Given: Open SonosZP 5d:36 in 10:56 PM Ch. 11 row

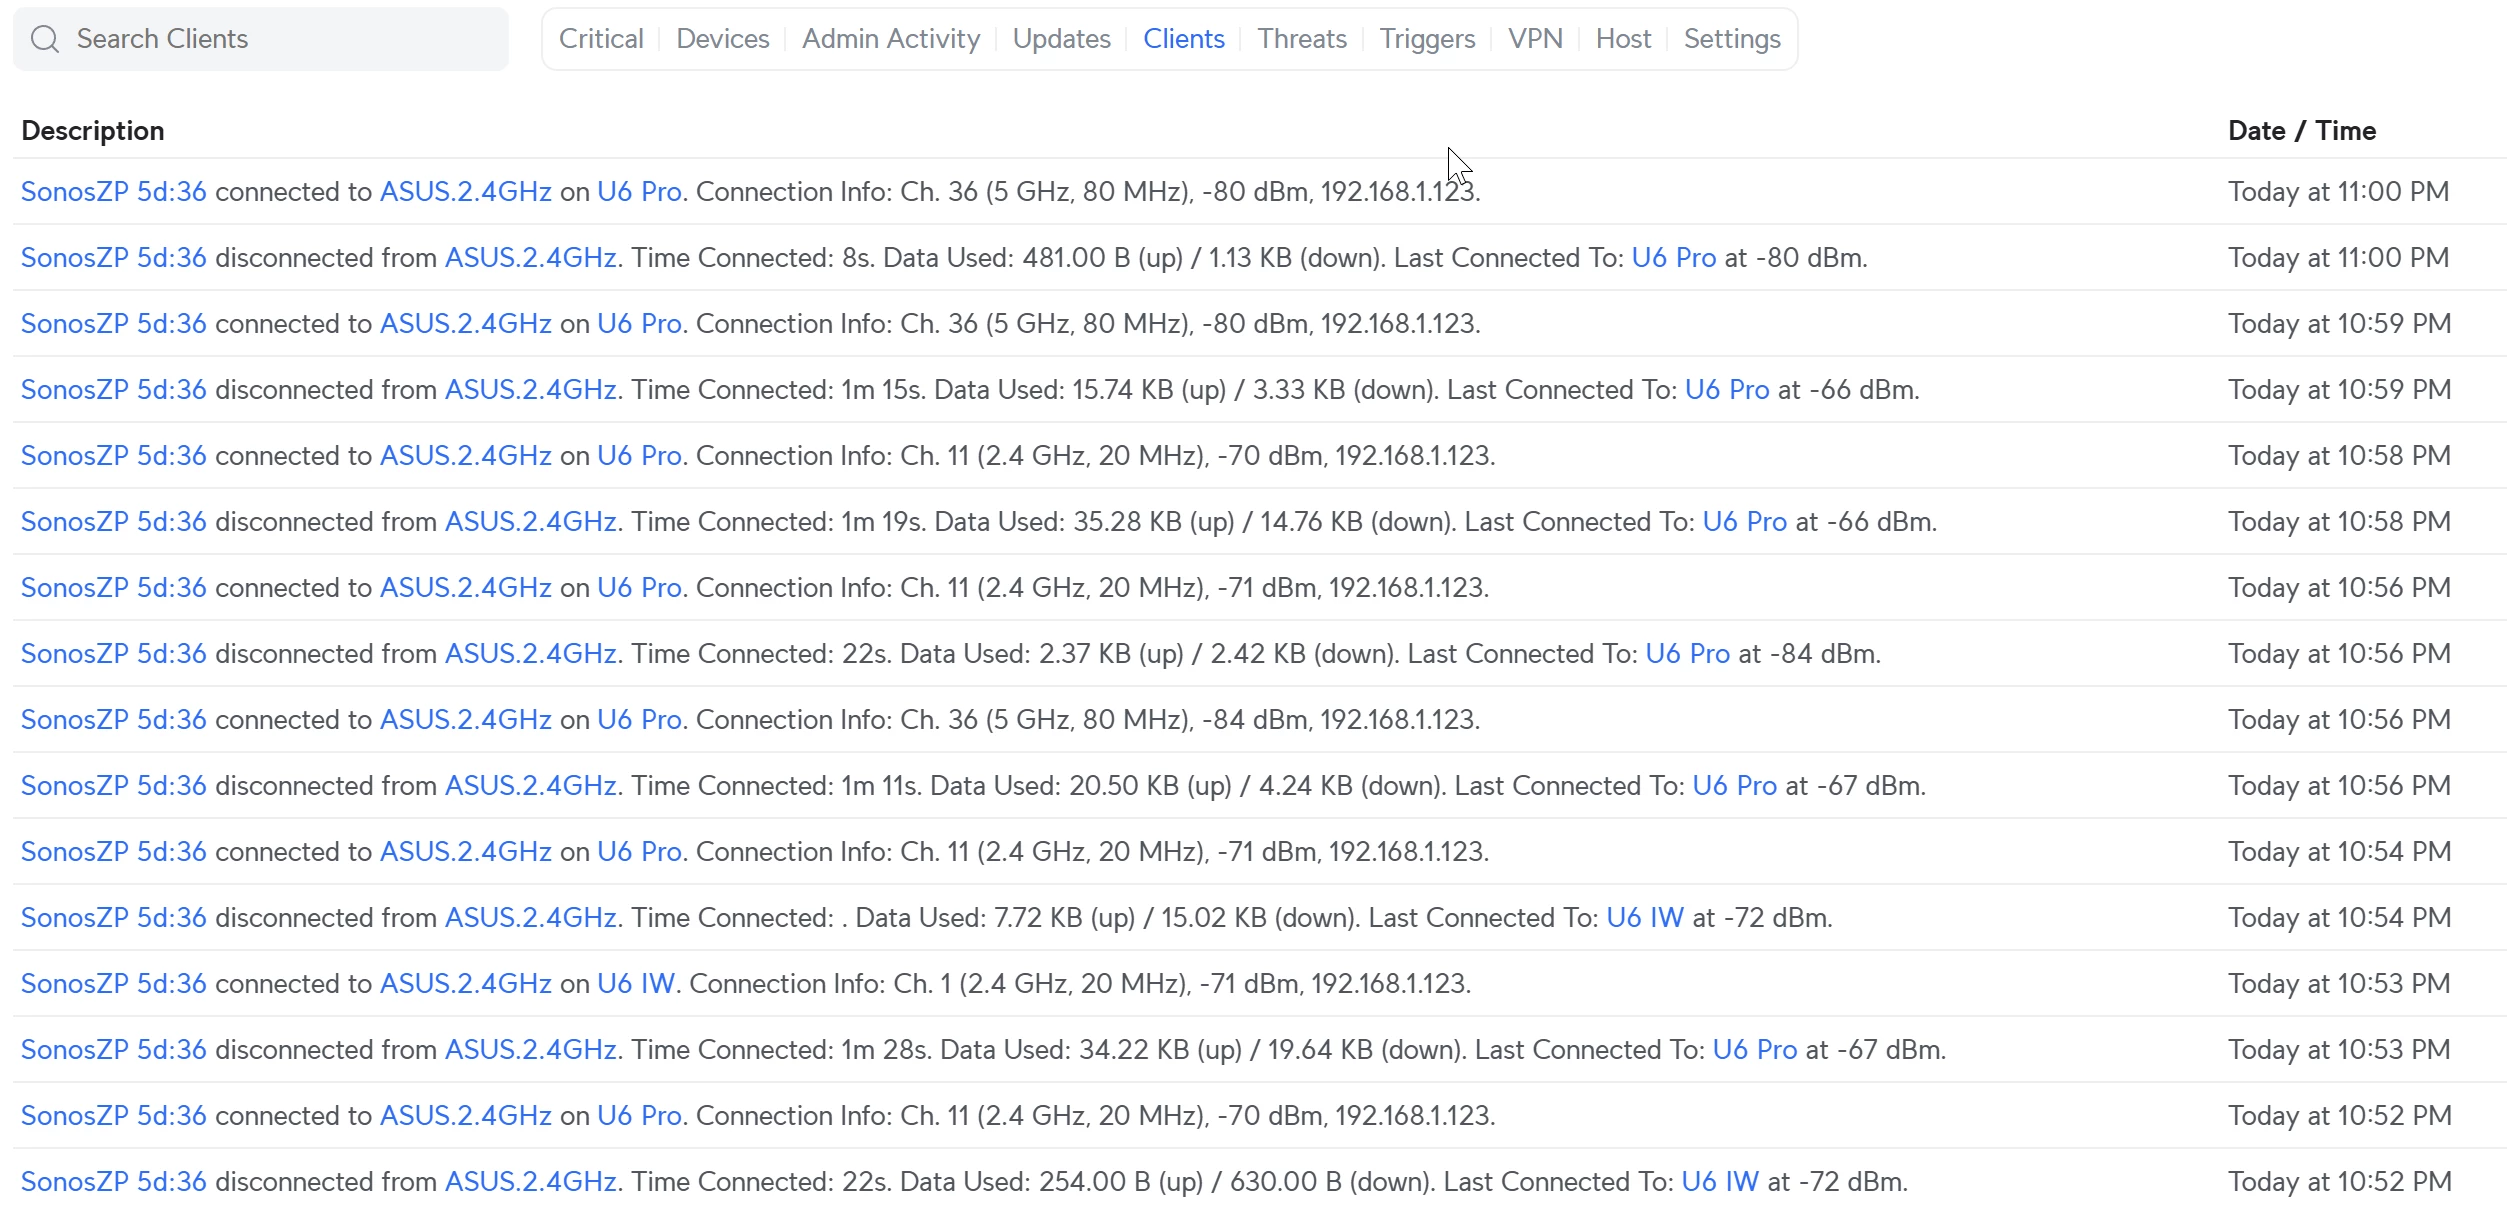Looking at the screenshot, I should pyautogui.click(x=114, y=587).
